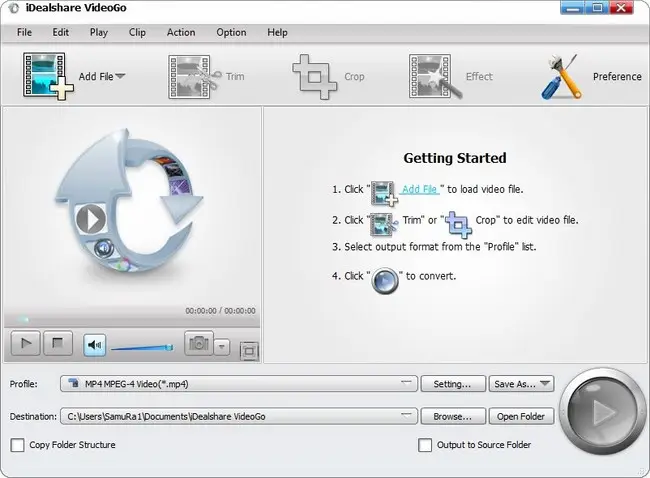Toggle fullscreen preview icon
Screen dimensions: 650x478
249,351
